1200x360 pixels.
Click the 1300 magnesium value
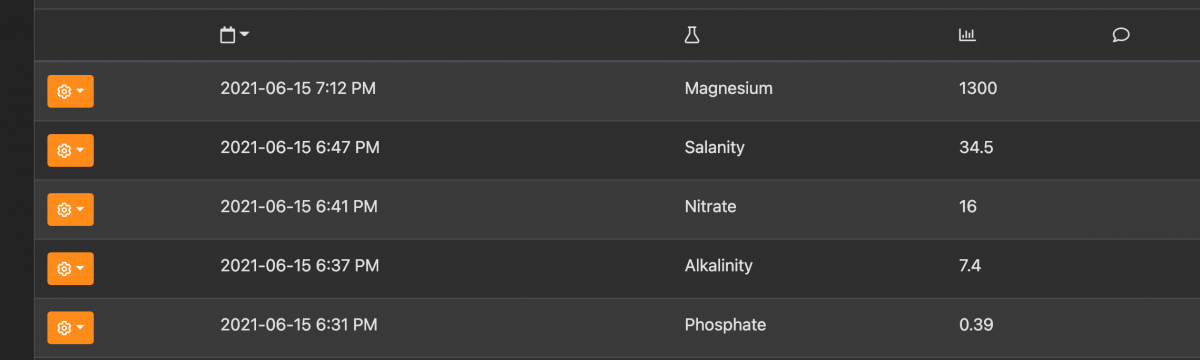click(978, 88)
